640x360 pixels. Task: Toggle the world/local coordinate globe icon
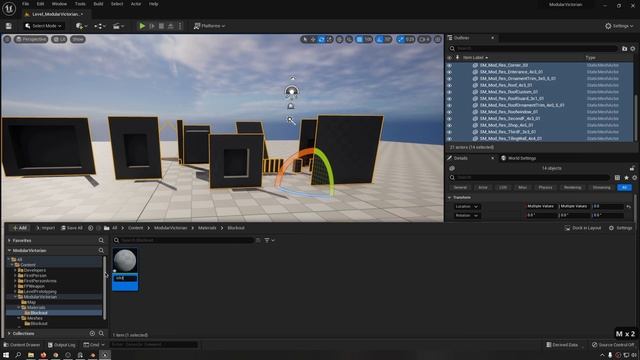(340, 39)
